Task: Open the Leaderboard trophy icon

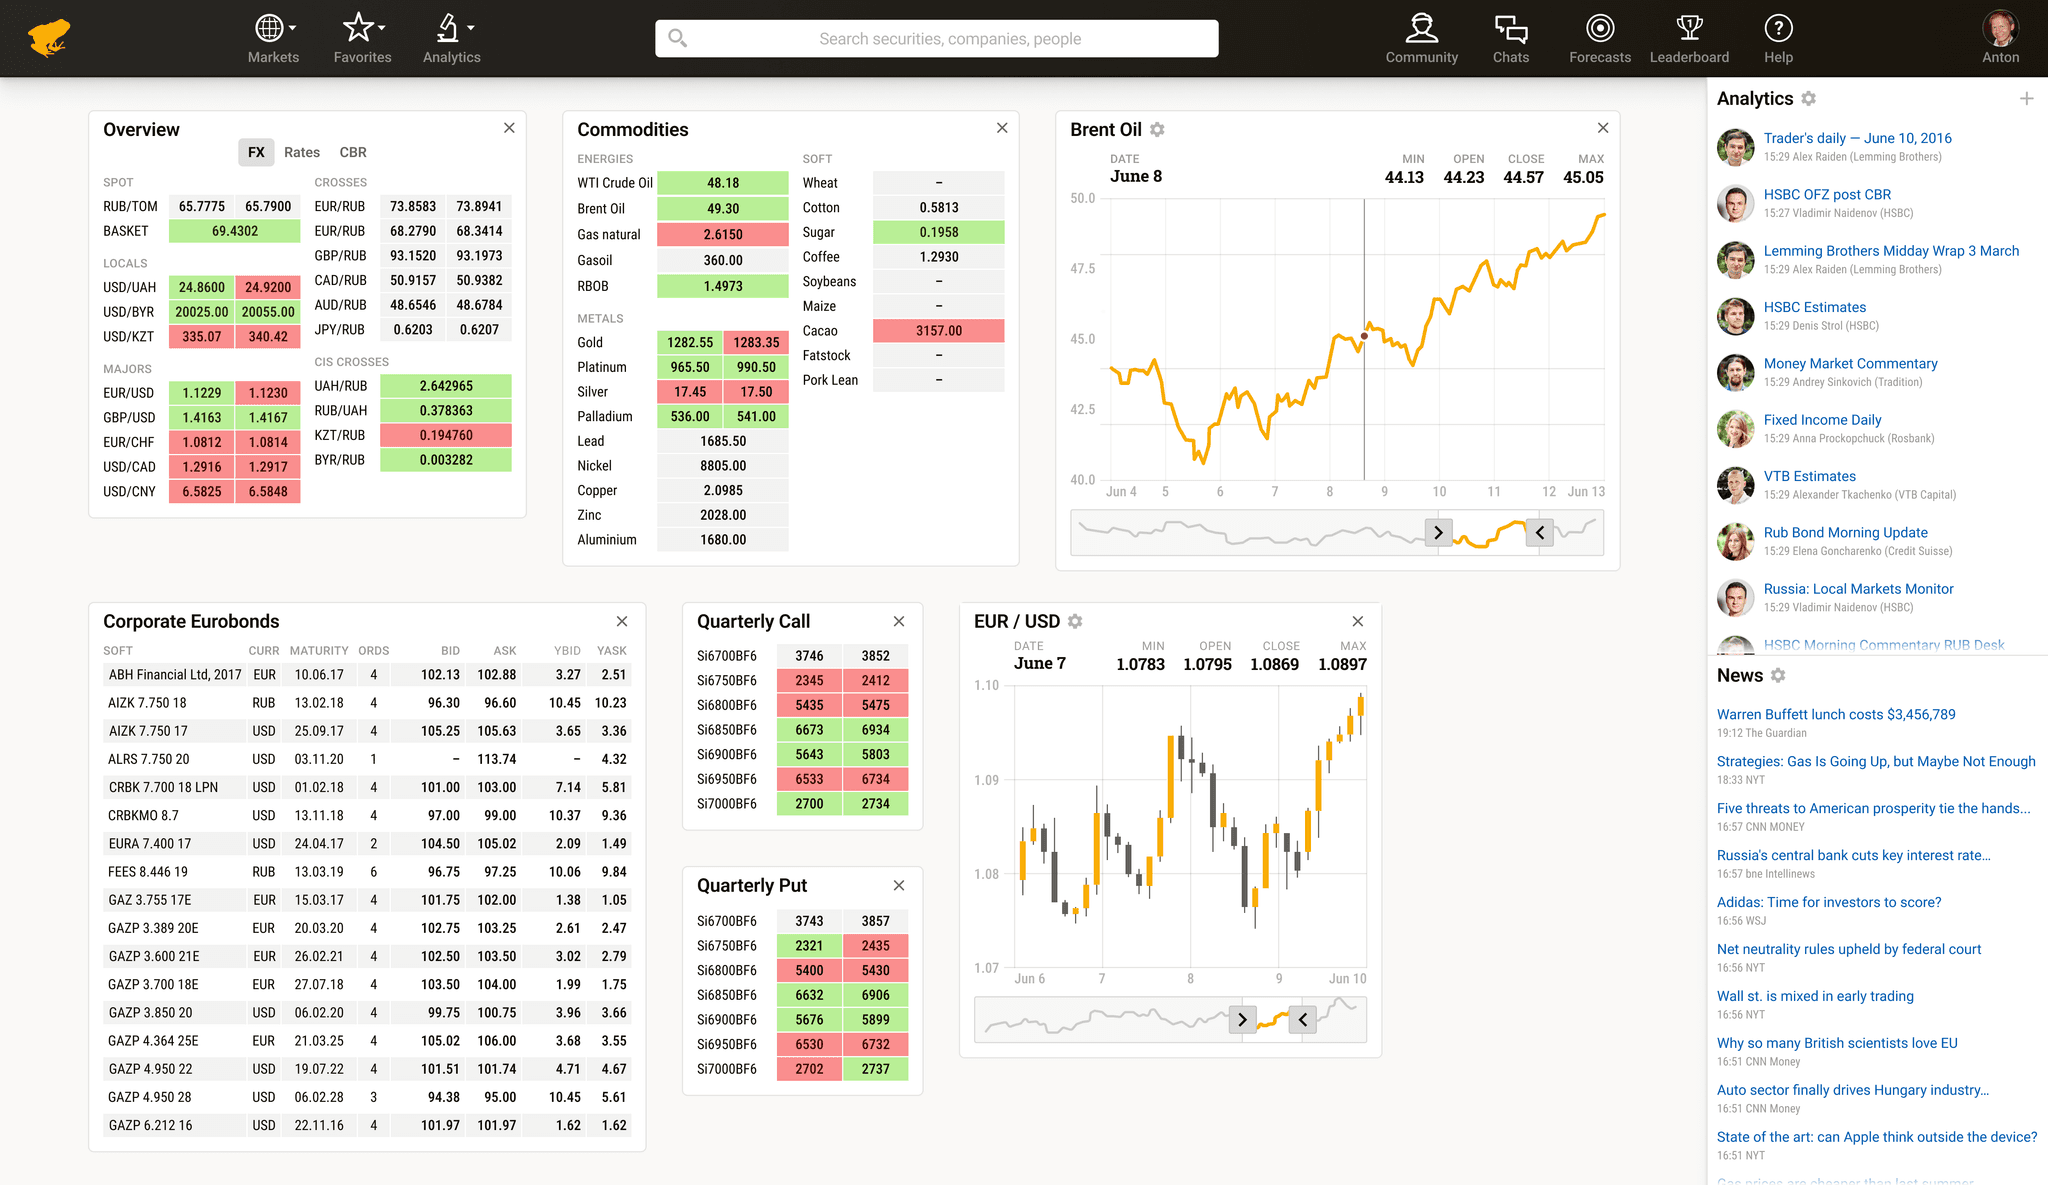Action: (1689, 29)
